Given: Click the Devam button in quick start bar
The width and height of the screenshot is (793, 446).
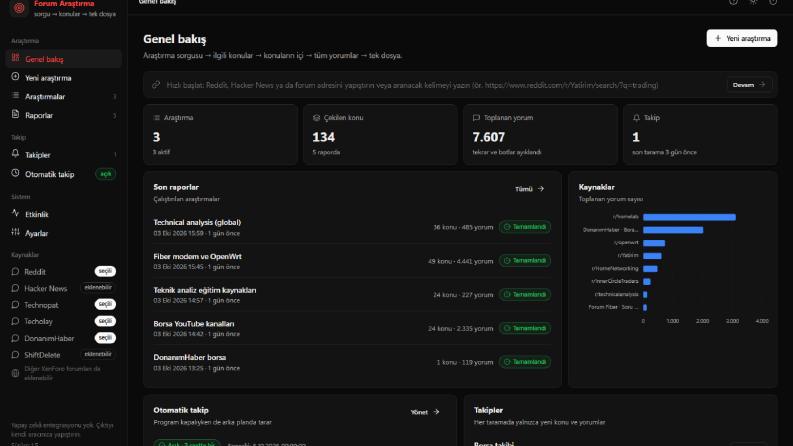Looking at the screenshot, I should point(750,85).
